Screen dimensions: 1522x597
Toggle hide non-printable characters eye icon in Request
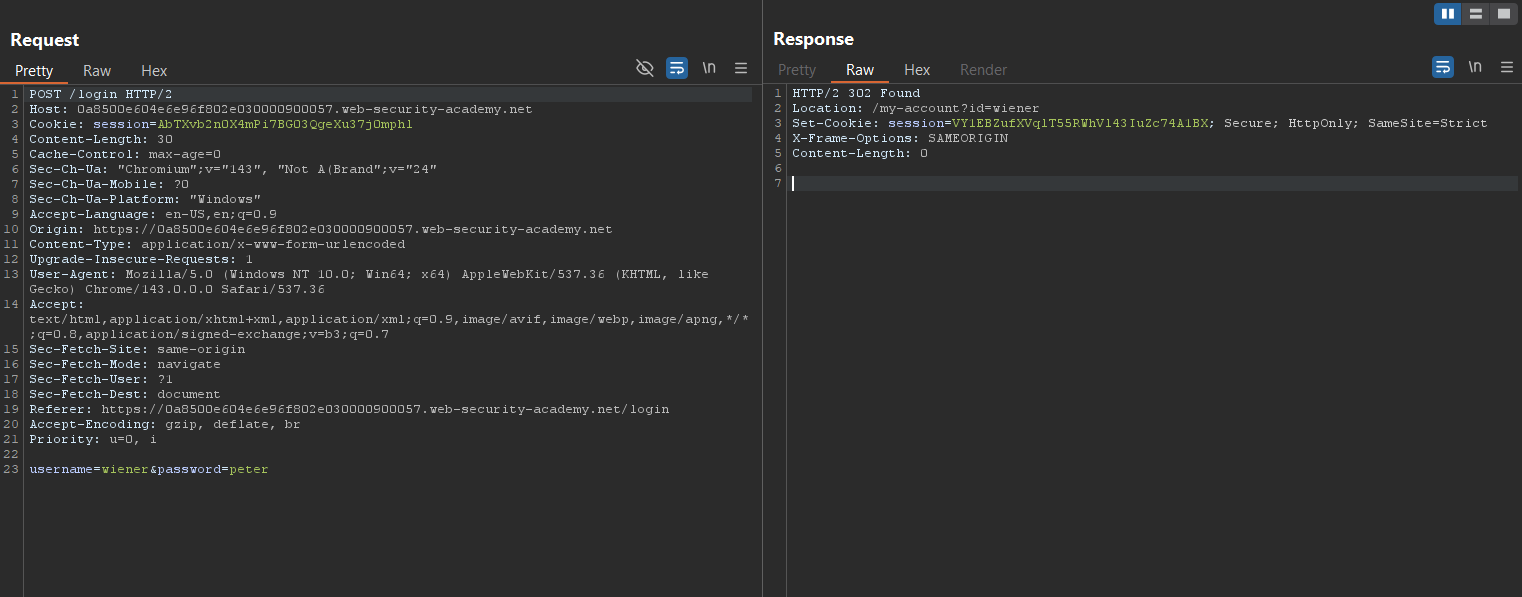click(645, 68)
